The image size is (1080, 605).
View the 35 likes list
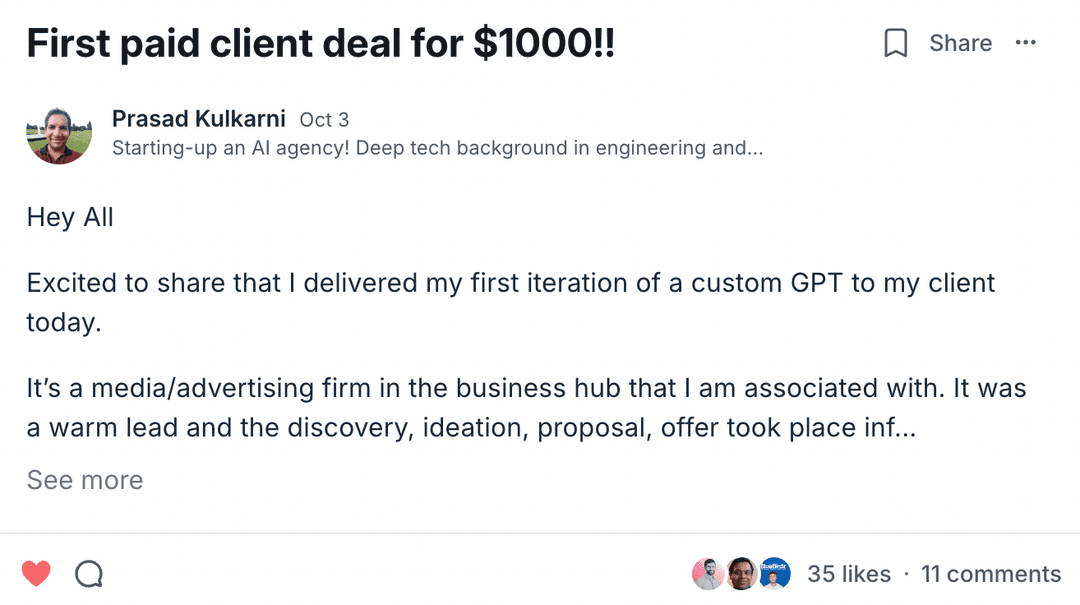pyautogui.click(x=849, y=574)
